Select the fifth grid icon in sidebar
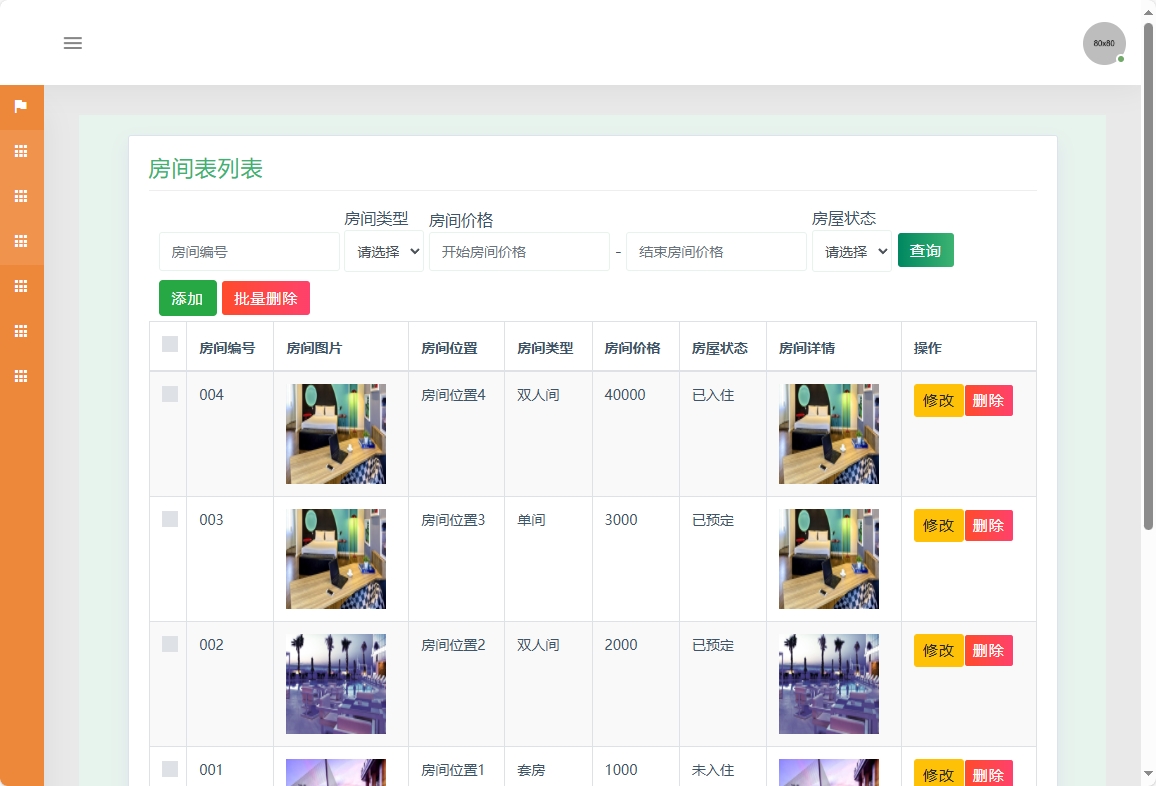The width and height of the screenshot is (1156, 786). 21,331
